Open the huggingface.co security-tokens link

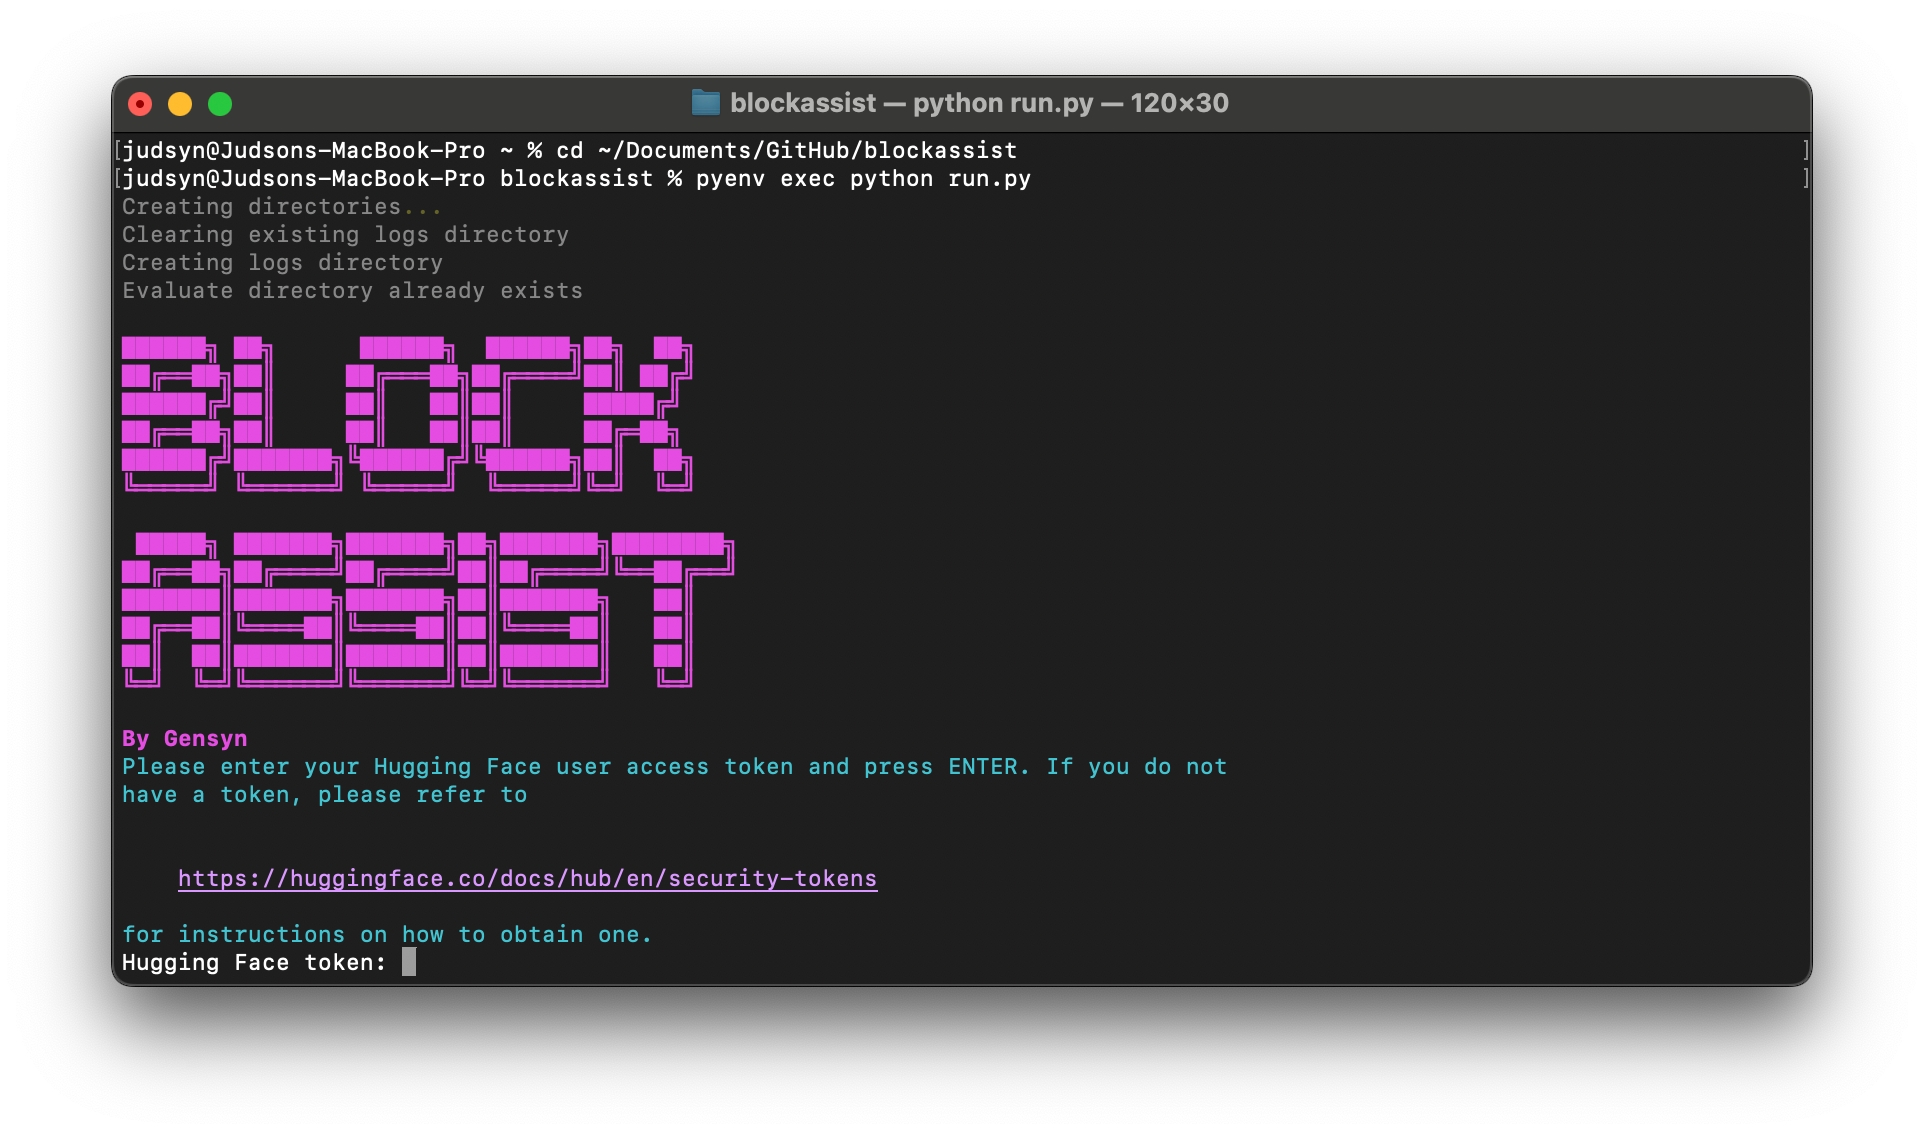(x=527, y=879)
